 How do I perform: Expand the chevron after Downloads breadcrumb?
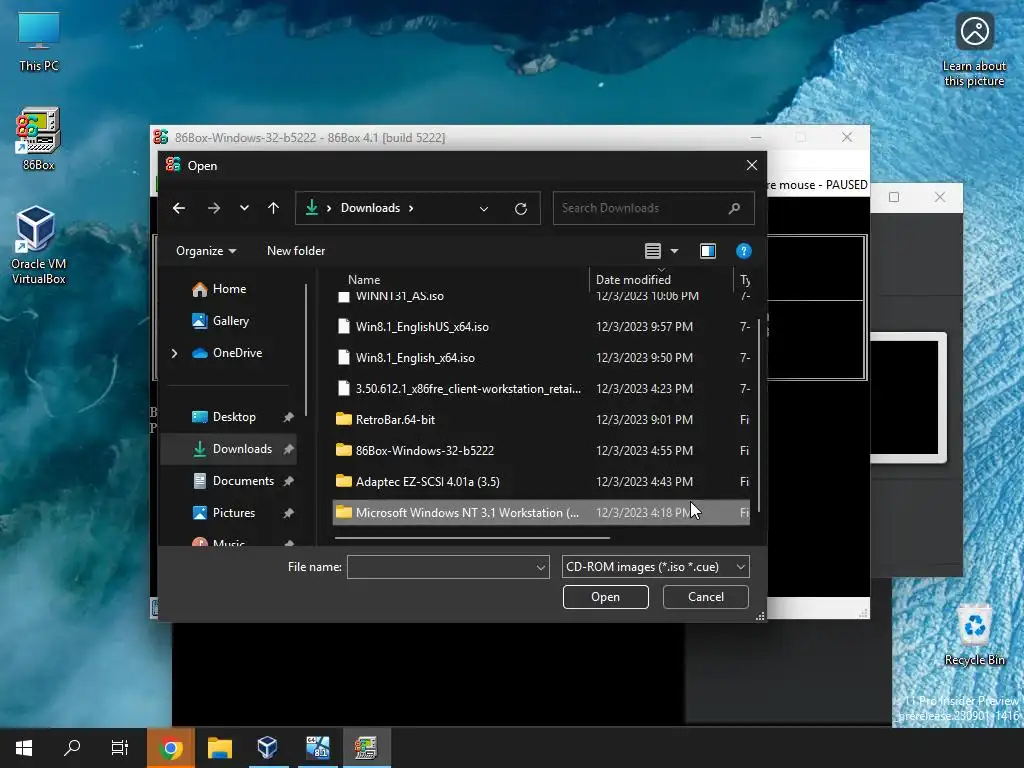pos(411,208)
